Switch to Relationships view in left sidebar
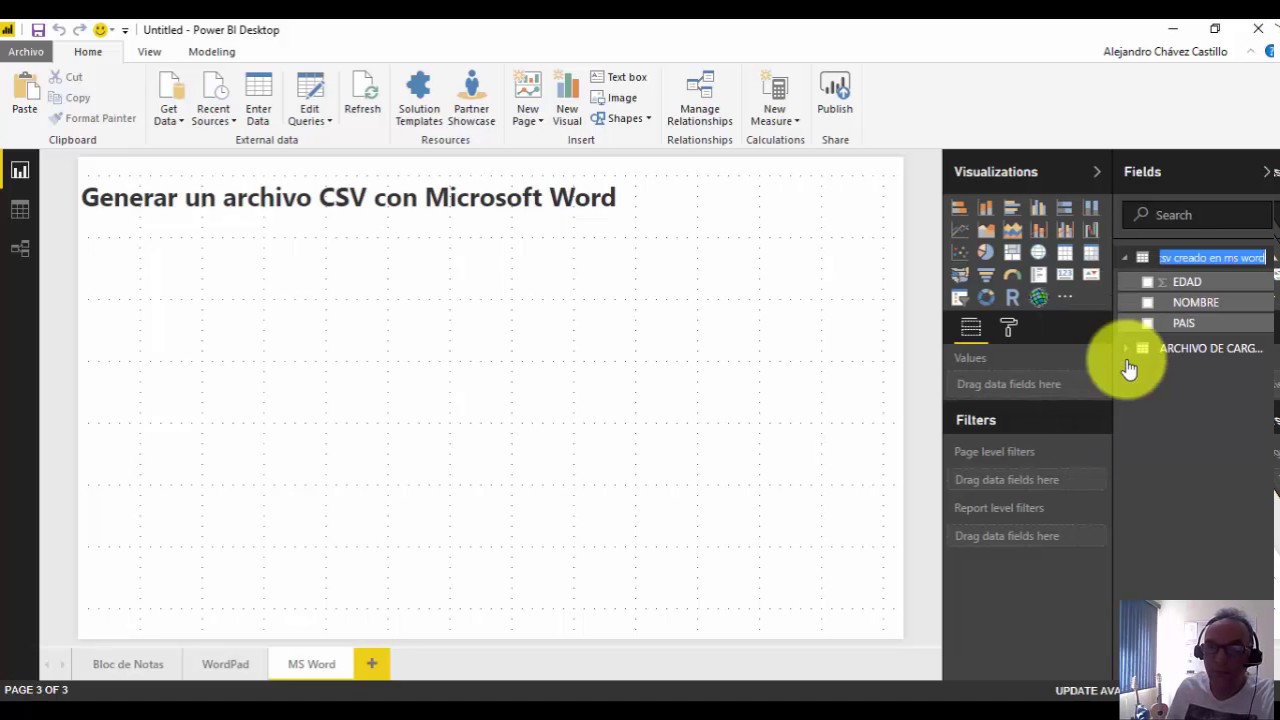This screenshot has height=720, width=1280. [20, 249]
